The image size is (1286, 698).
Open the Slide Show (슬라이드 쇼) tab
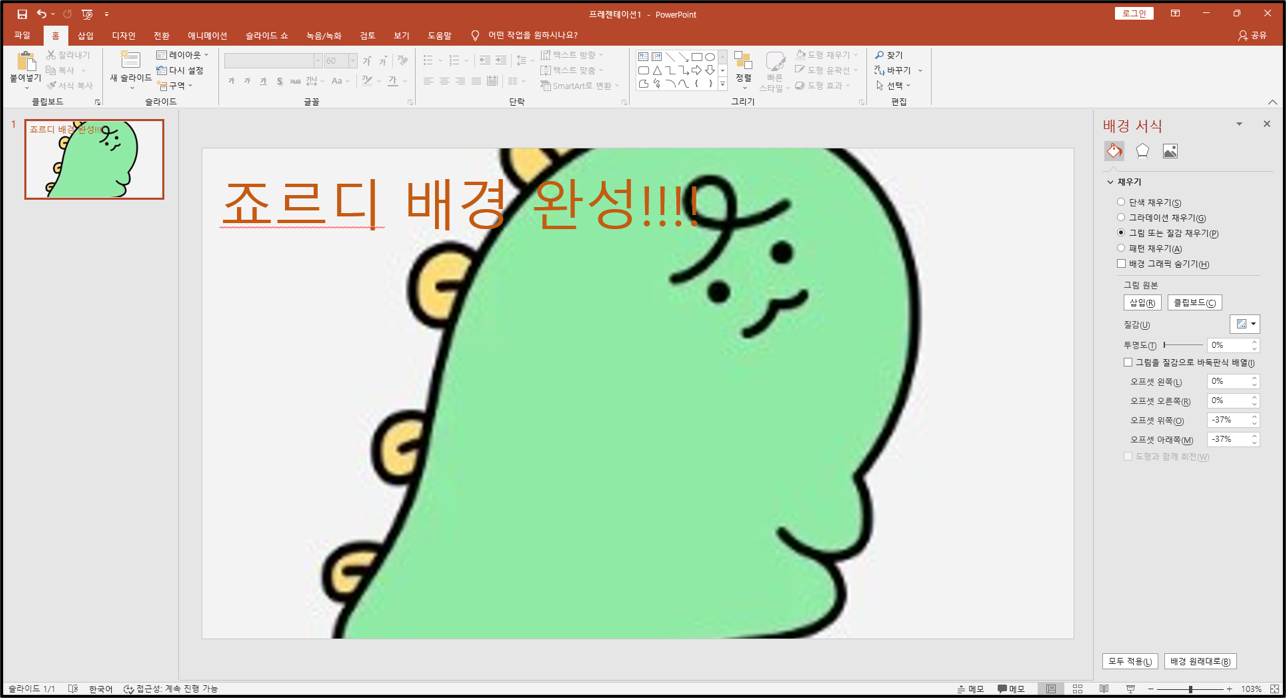point(267,36)
